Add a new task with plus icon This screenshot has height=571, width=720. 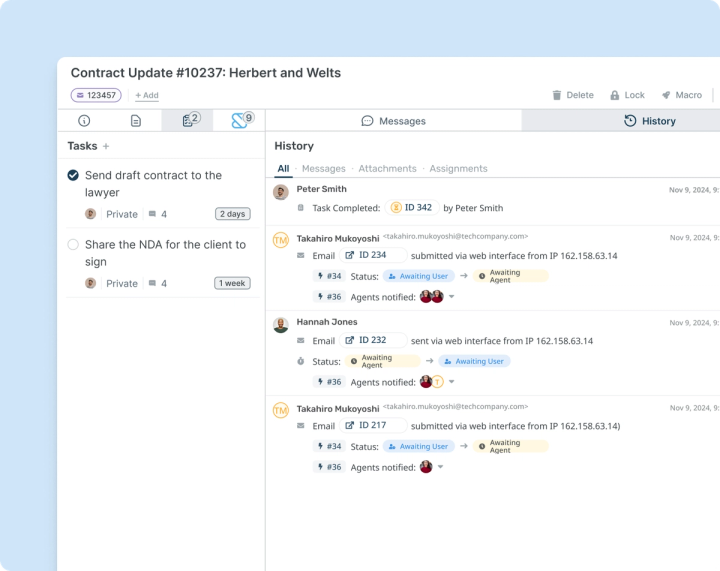106,146
